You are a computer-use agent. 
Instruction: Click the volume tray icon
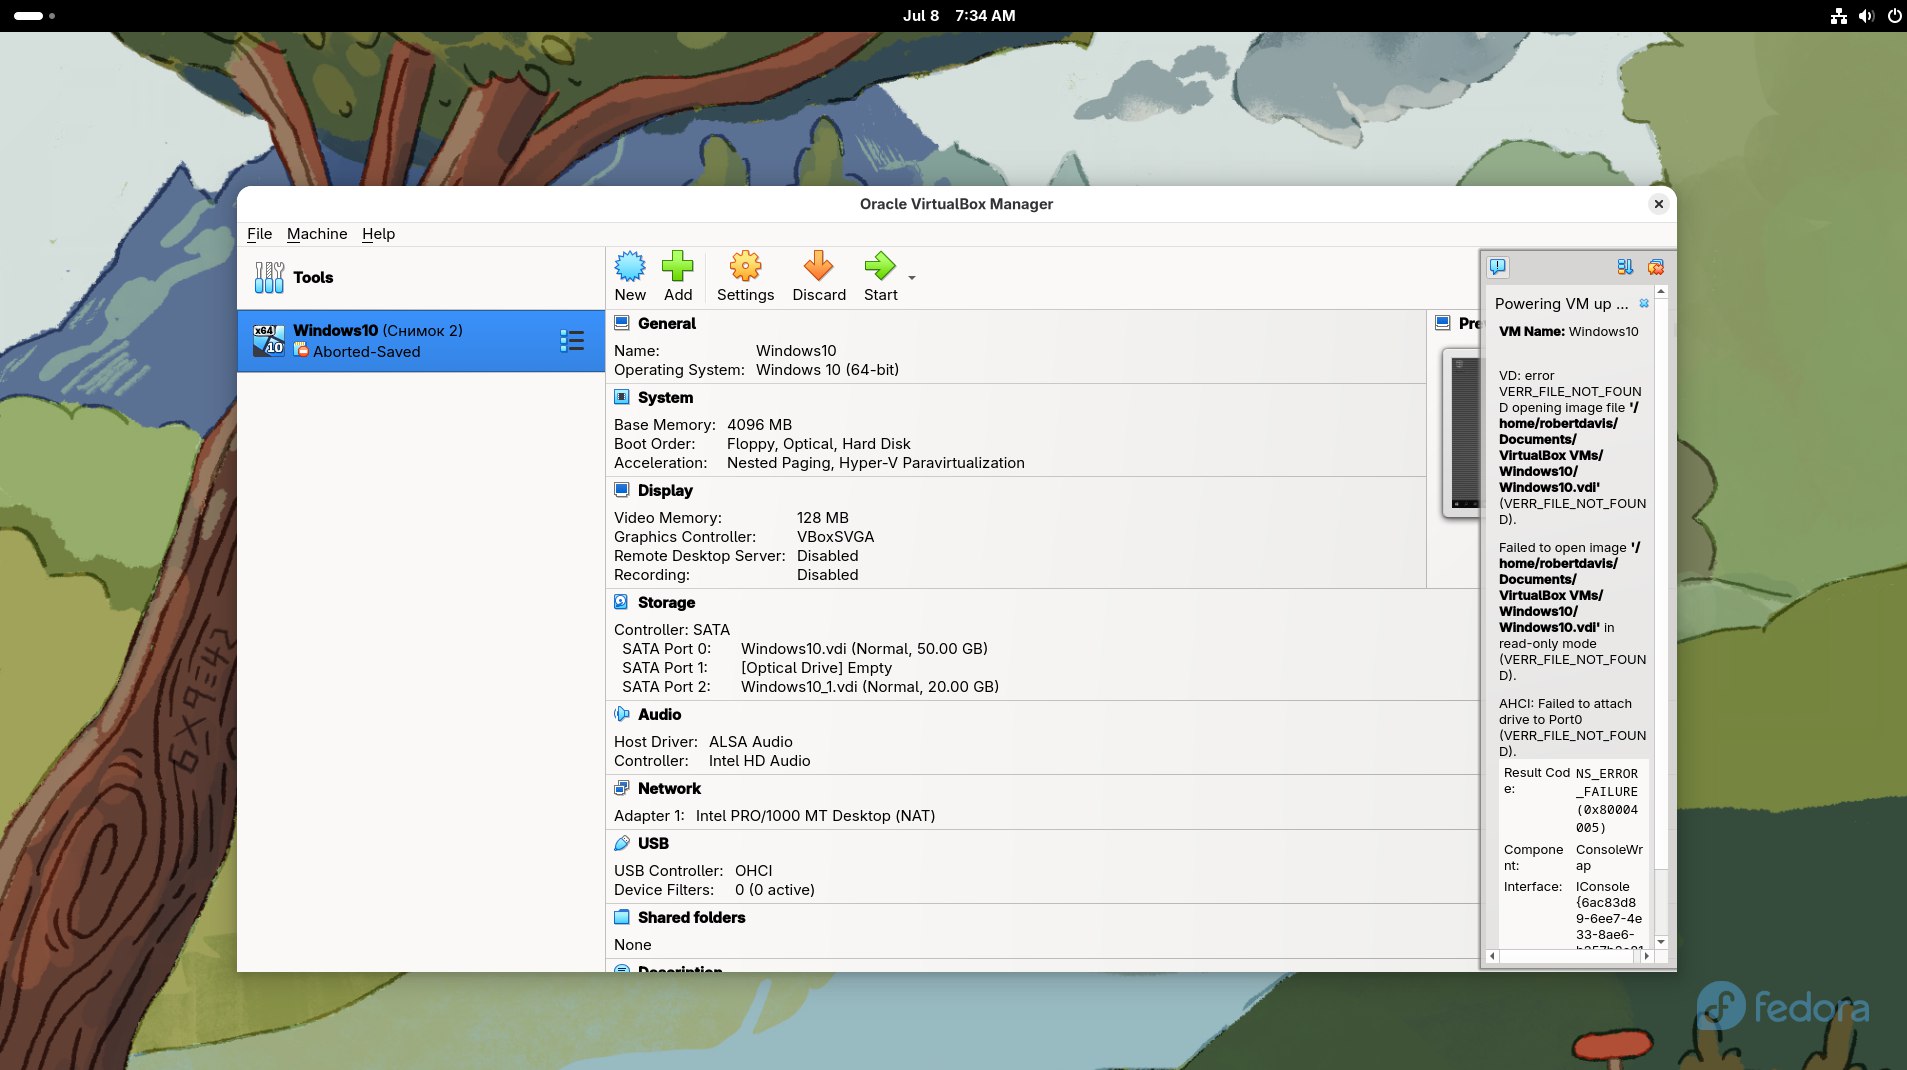[x=1866, y=16]
